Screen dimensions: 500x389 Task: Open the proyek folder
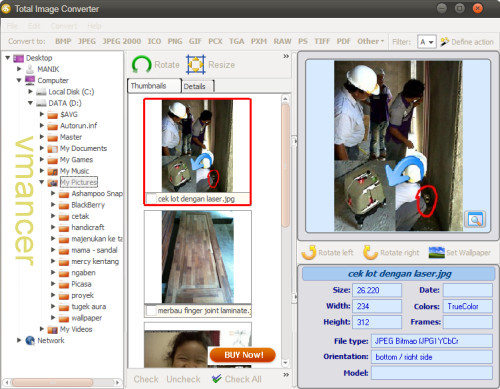point(82,296)
